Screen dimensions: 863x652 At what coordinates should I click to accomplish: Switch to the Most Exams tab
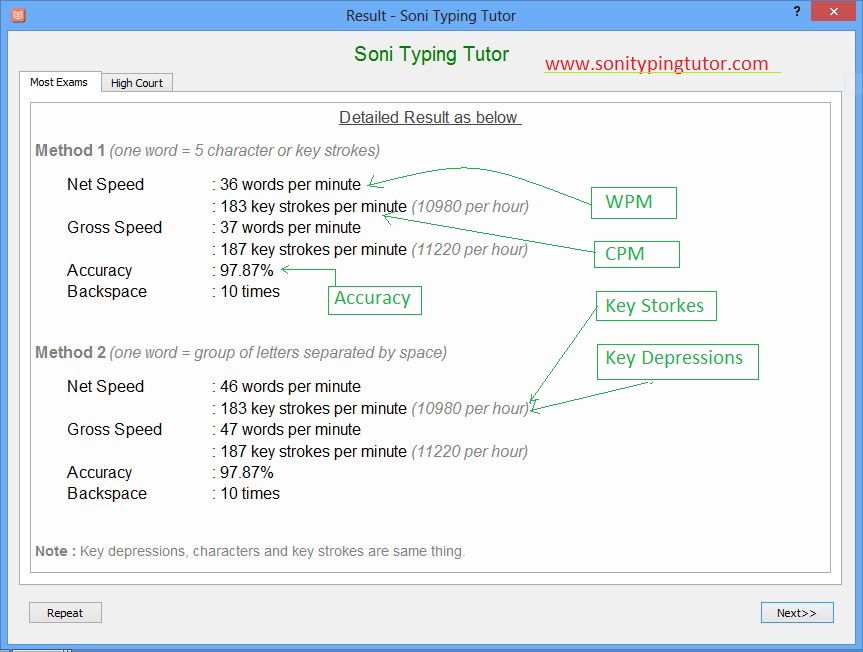tap(59, 82)
